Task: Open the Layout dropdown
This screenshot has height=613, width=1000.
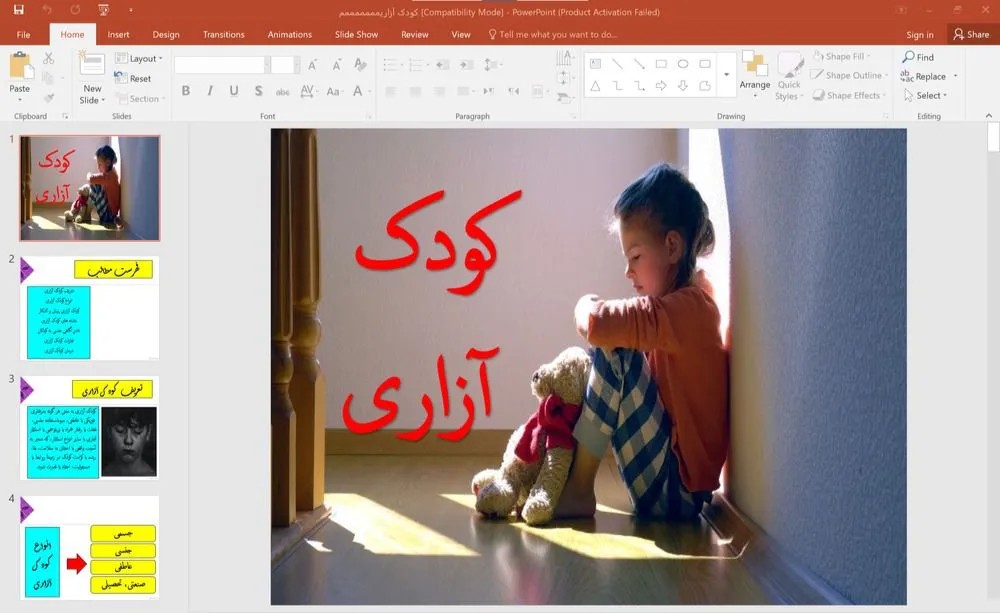Action: tap(138, 59)
